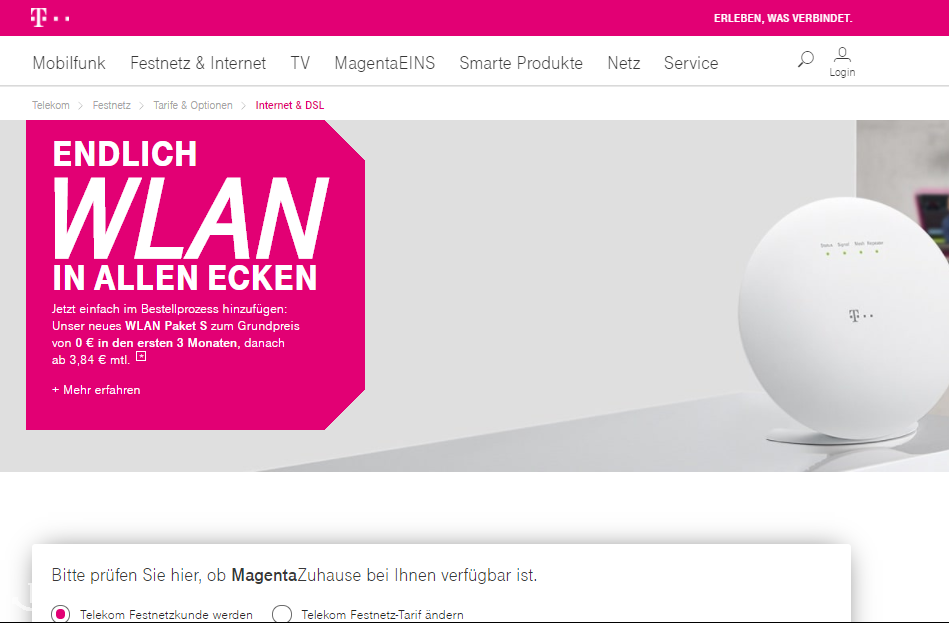Click the Internet & DSL breadcrumb

(x=290, y=105)
